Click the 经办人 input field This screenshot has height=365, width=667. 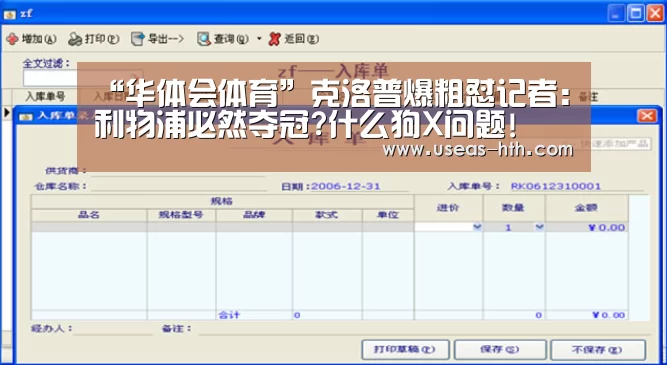(x=113, y=329)
